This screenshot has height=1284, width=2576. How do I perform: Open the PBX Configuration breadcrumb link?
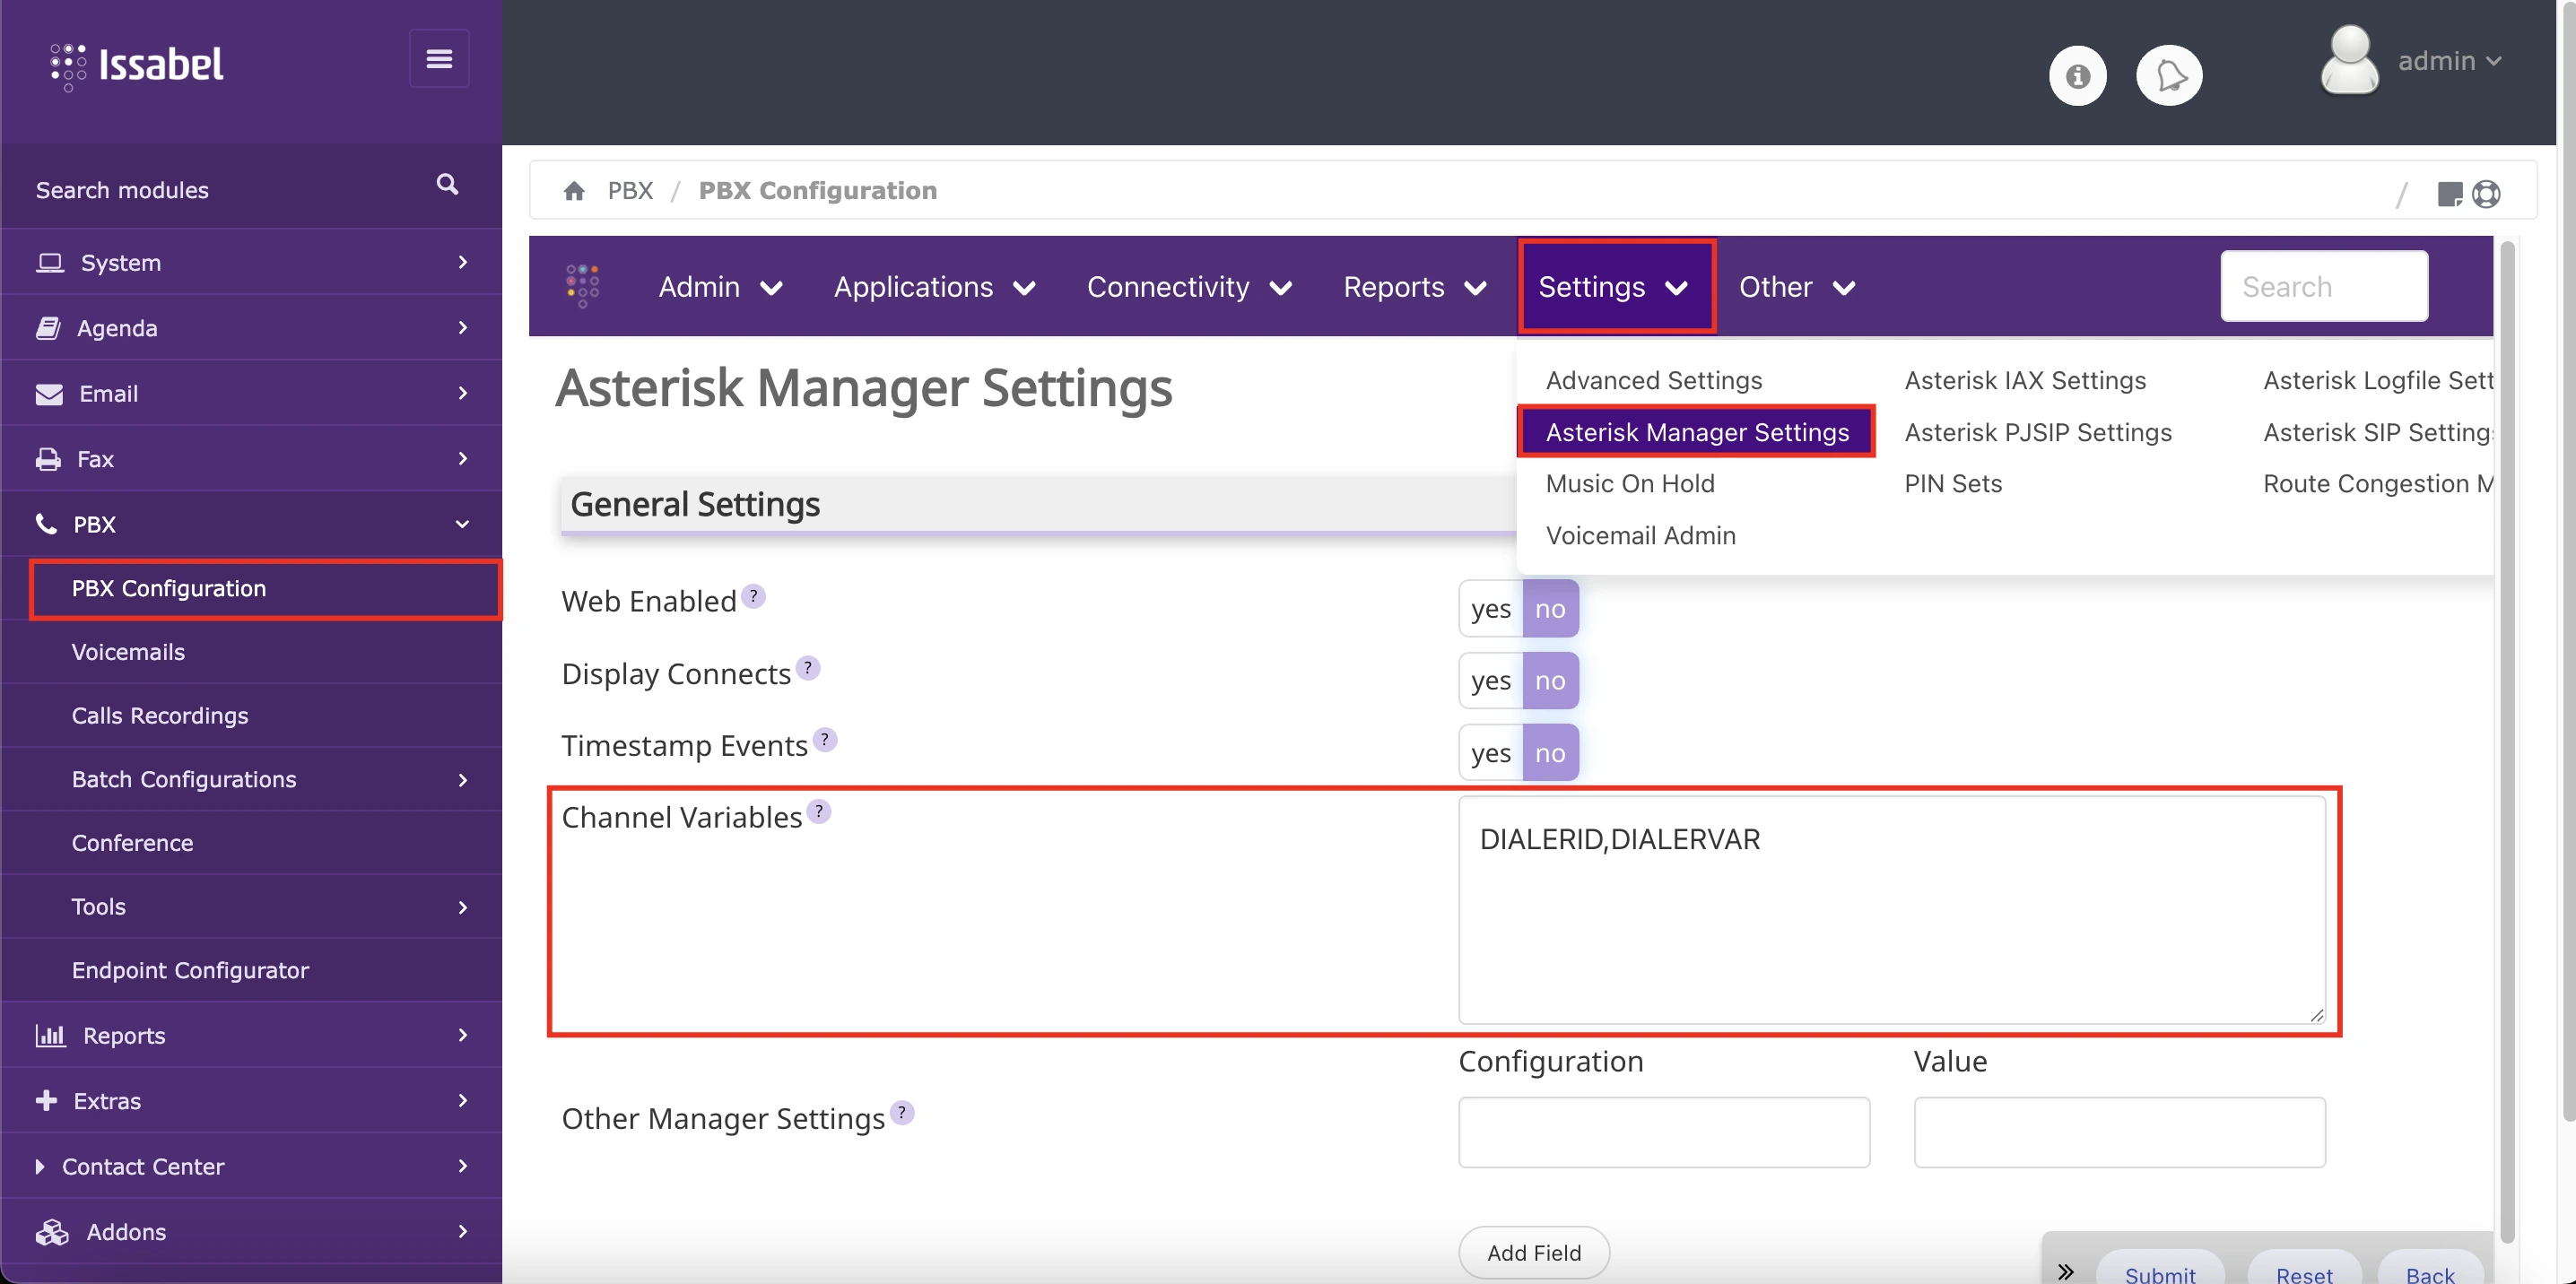pyautogui.click(x=817, y=190)
